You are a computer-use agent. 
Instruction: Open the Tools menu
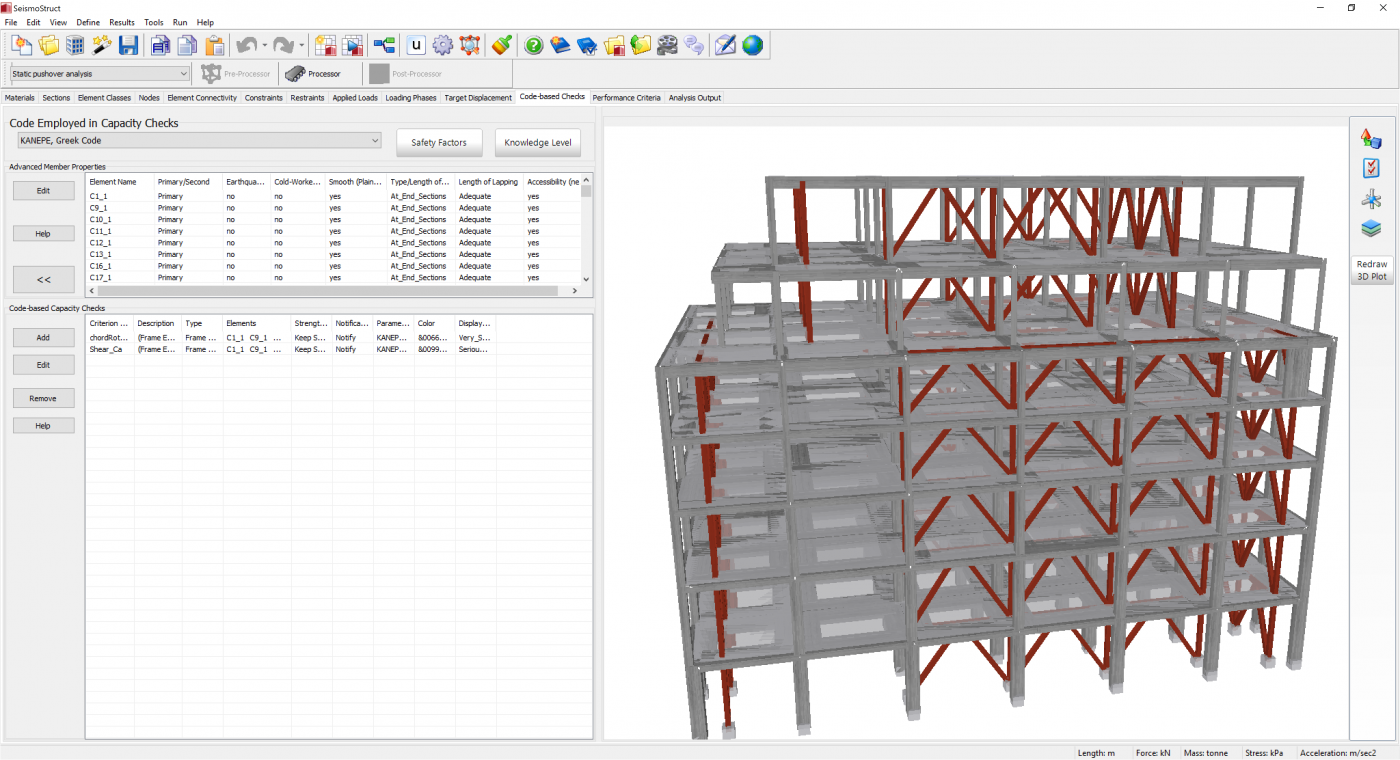[153, 22]
